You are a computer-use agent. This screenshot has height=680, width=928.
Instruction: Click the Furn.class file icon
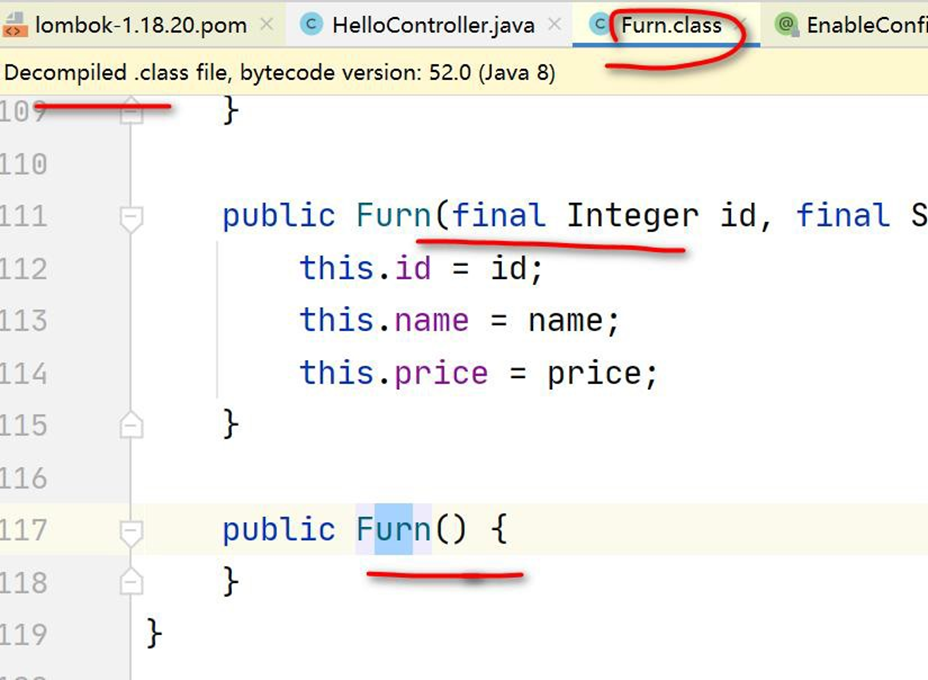(x=600, y=25)
